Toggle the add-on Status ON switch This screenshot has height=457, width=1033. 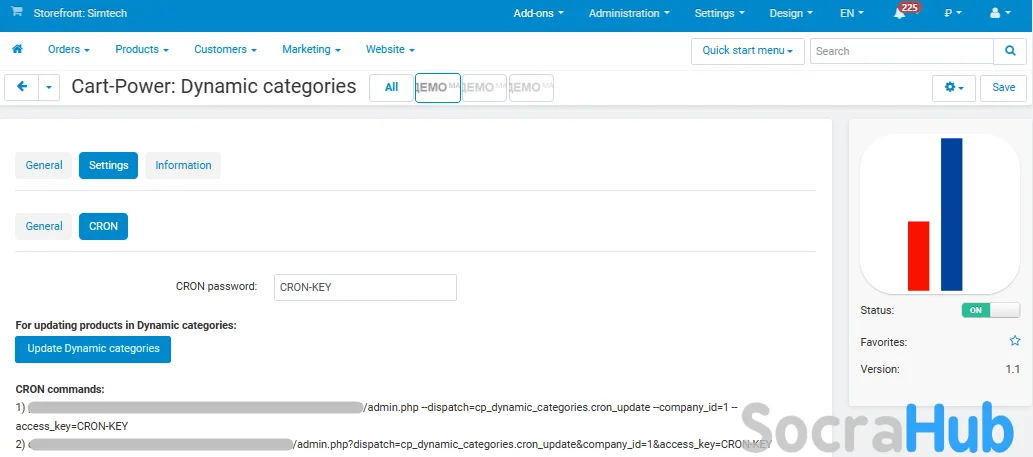[x=990, y=310]
